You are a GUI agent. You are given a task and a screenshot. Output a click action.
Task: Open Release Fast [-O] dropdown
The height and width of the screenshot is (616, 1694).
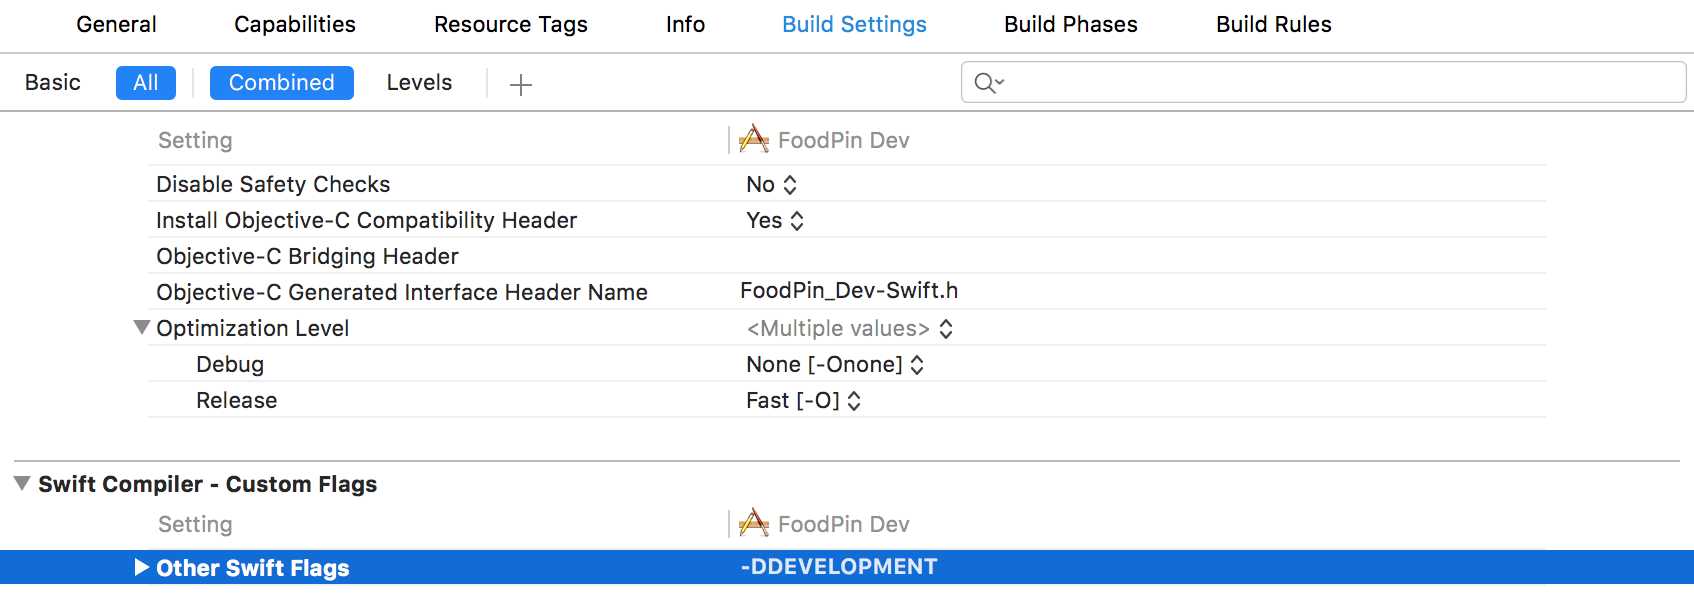[x=803, y=400]
